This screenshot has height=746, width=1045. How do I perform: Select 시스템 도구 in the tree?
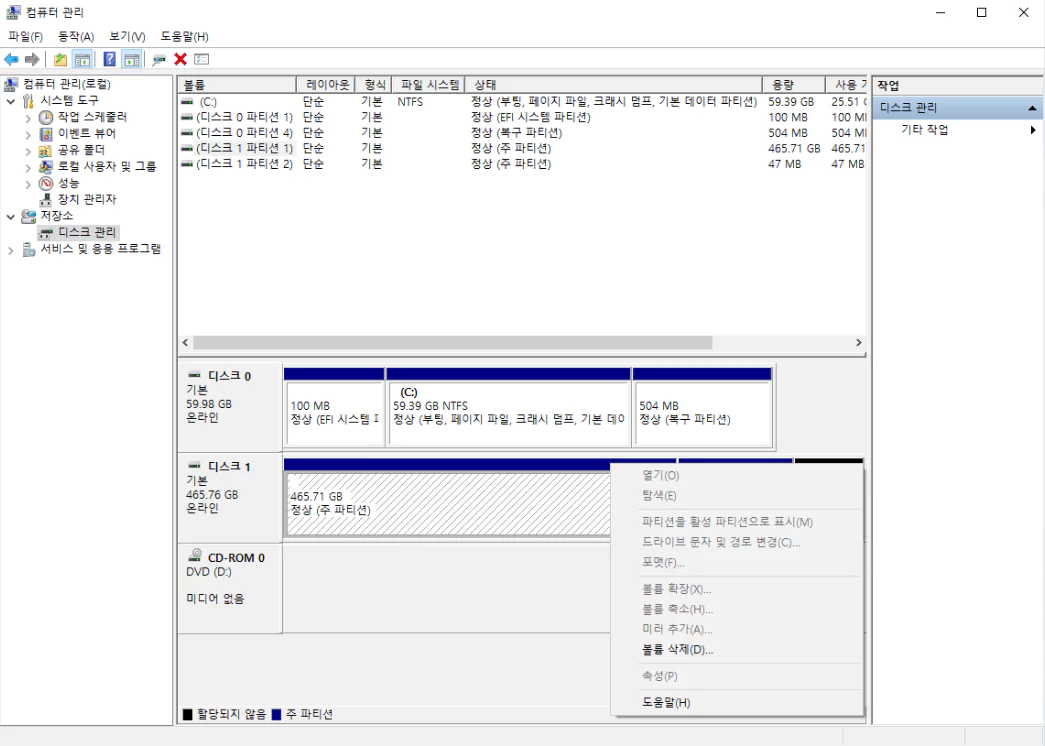coord(69,101)
